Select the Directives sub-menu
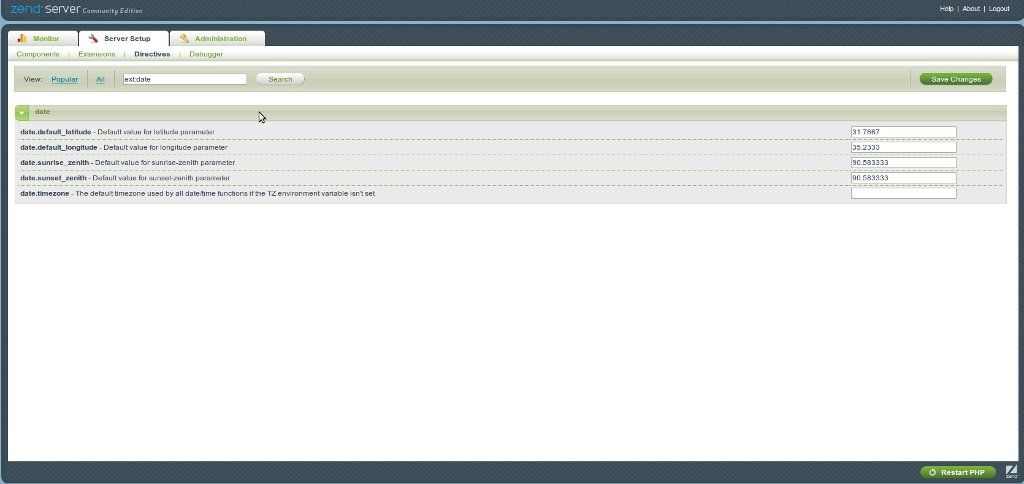This screenshot has width=1024, height=484. coord(152,54)
